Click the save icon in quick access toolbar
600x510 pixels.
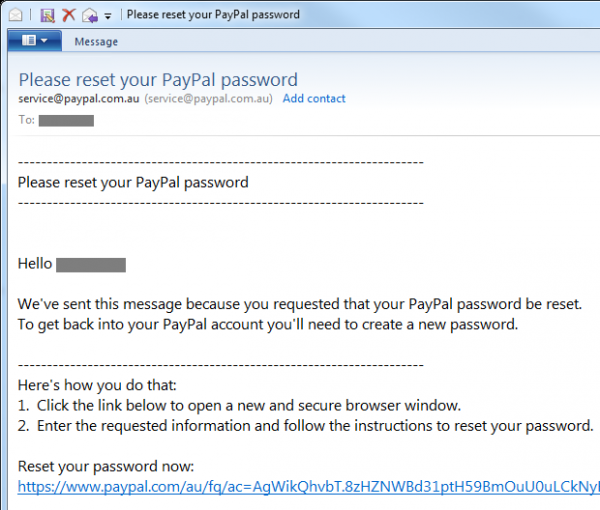[x=47, y=15]
